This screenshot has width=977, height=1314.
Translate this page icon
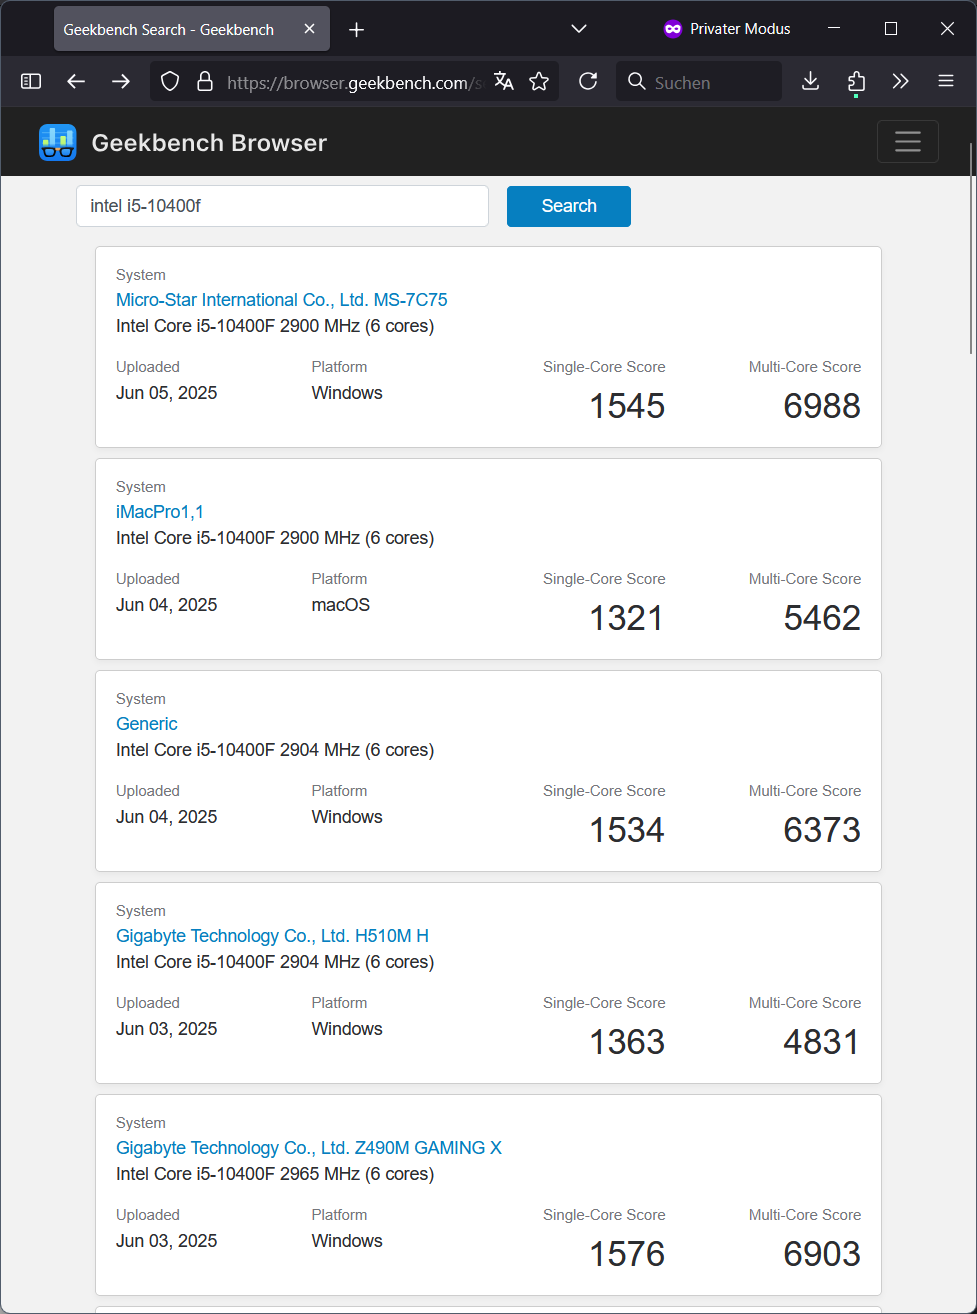pyautogui.click(x=504, y=82)
